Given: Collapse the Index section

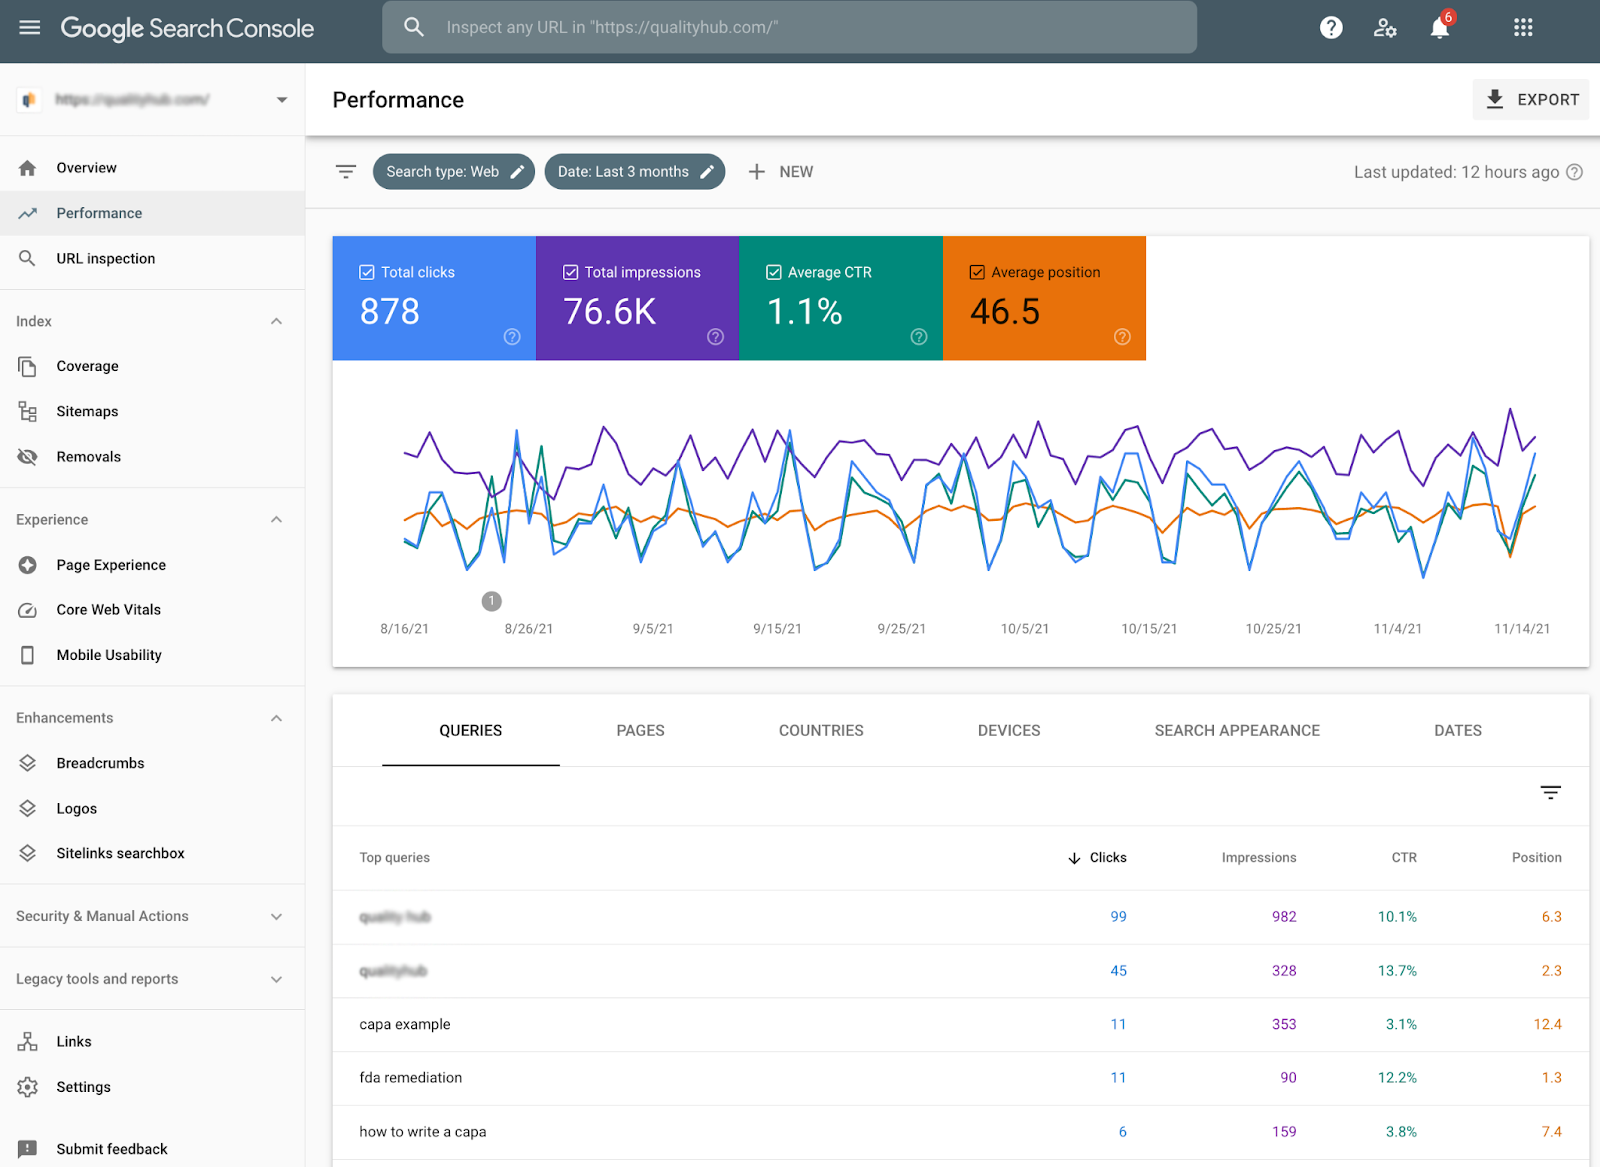Looking at the screenshot, I should tap(277, 321).
